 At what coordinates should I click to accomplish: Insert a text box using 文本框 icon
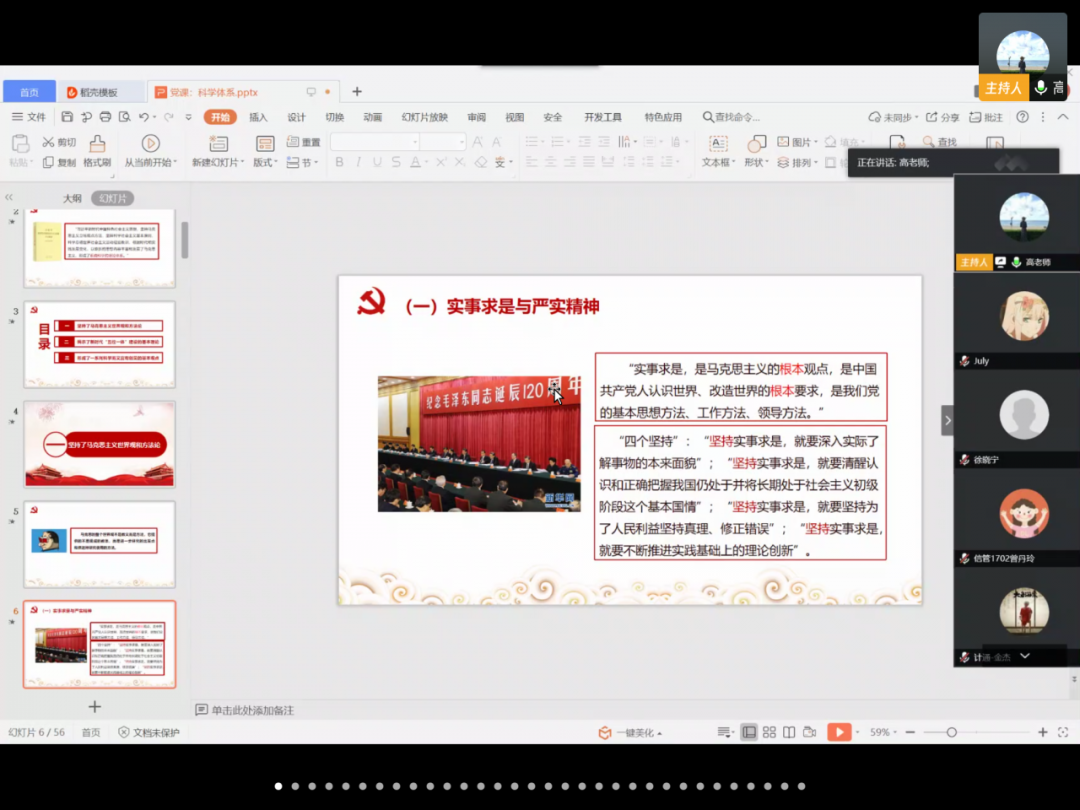pyautogui.click(x=717, y=144)
